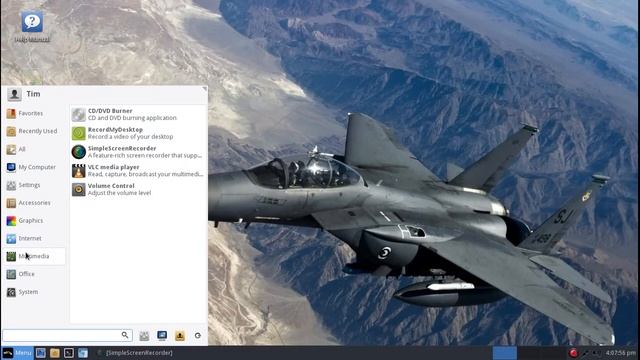Open the settings manager icon beside search
The image size is (640, 360).
[144, 336]
